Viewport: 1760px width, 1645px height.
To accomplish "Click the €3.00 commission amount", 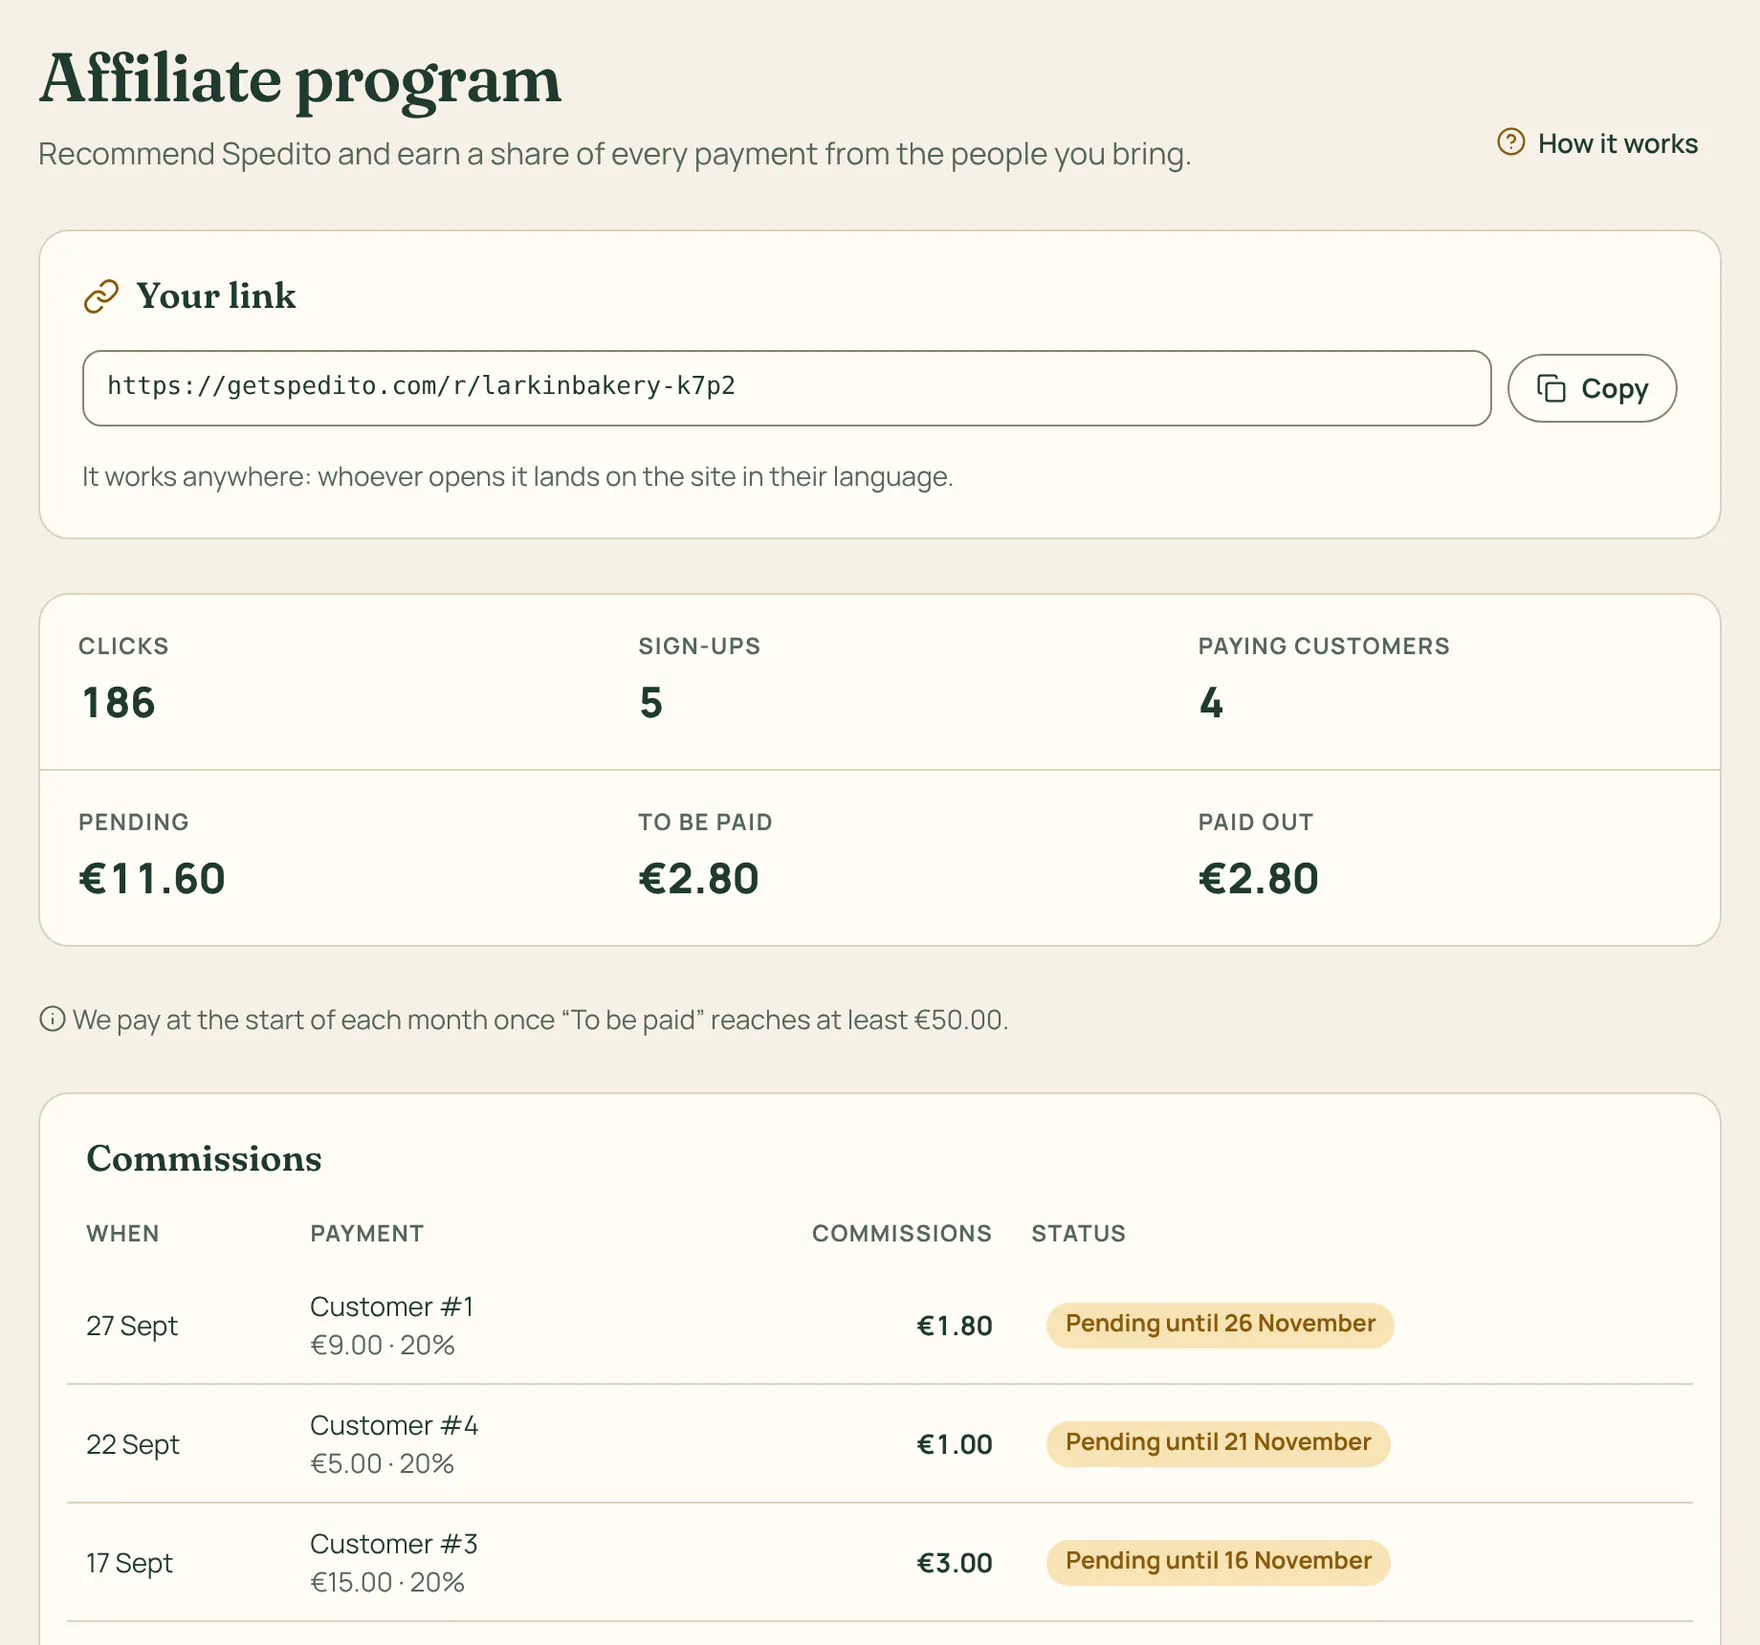I will click(x=954, y=1563).
